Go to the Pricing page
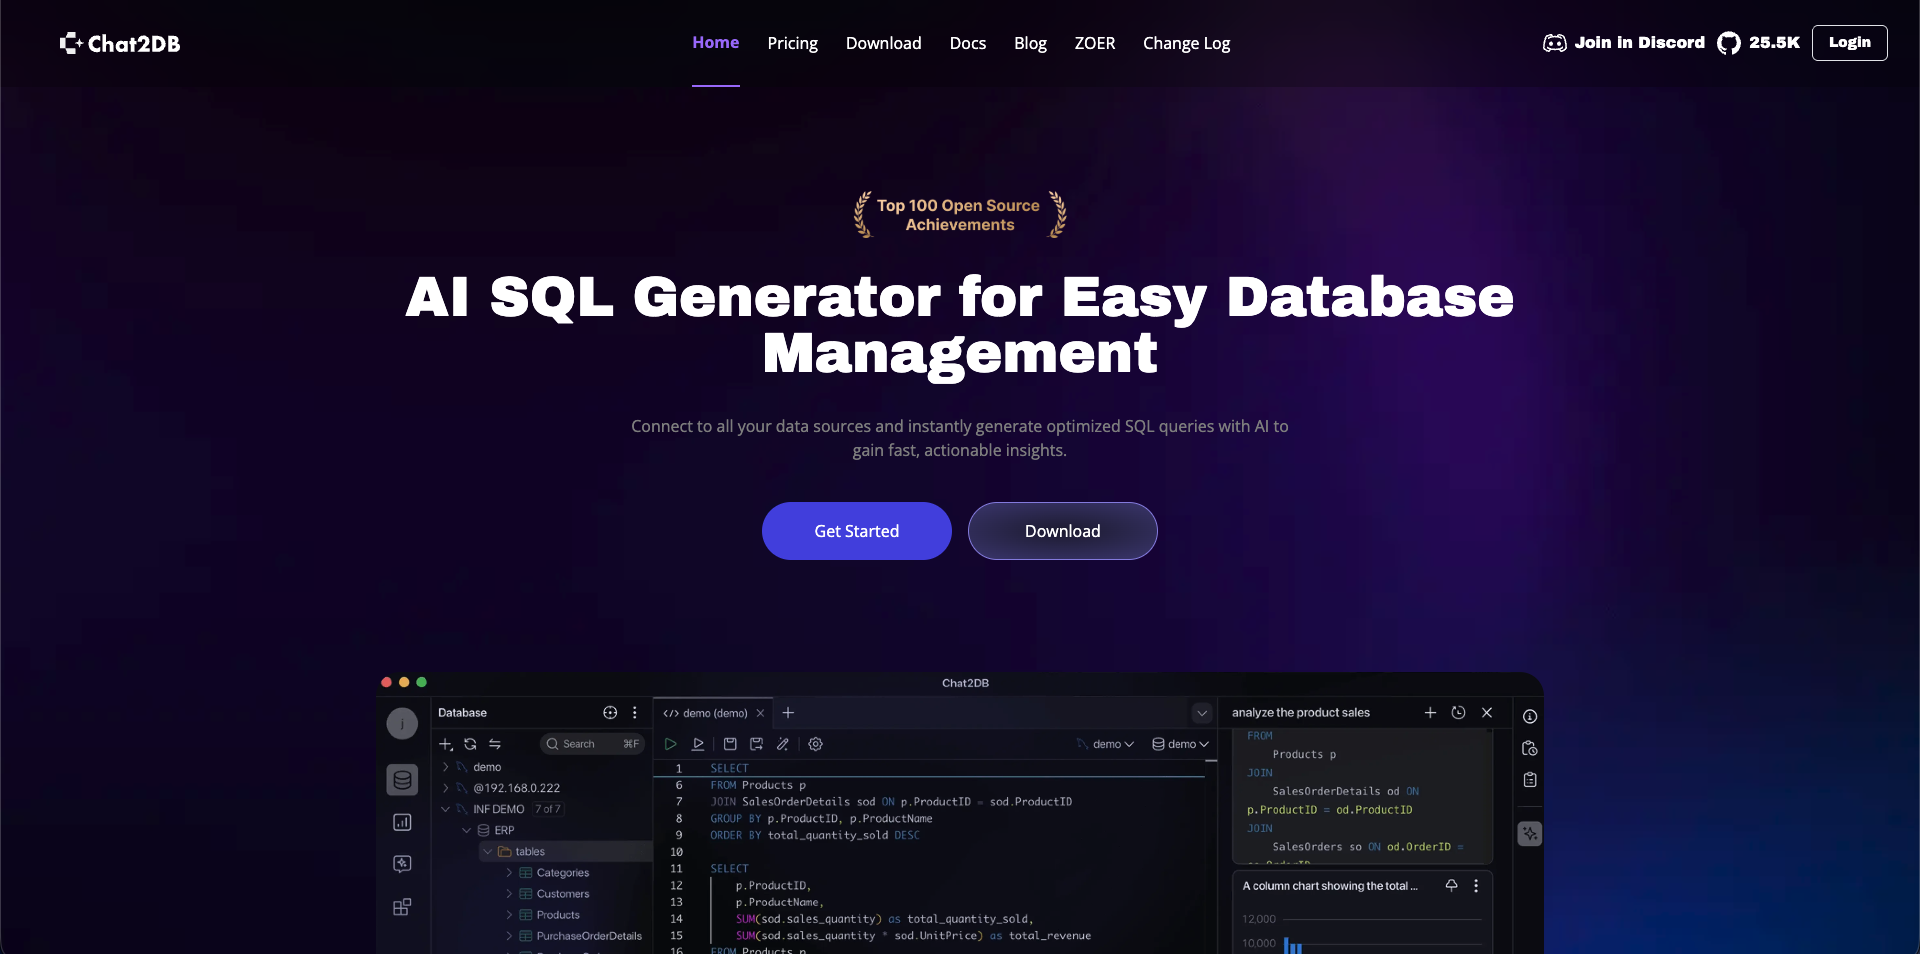Viewport: 1920px width, 954px height. pyautogui.click(x=793, y=43)
